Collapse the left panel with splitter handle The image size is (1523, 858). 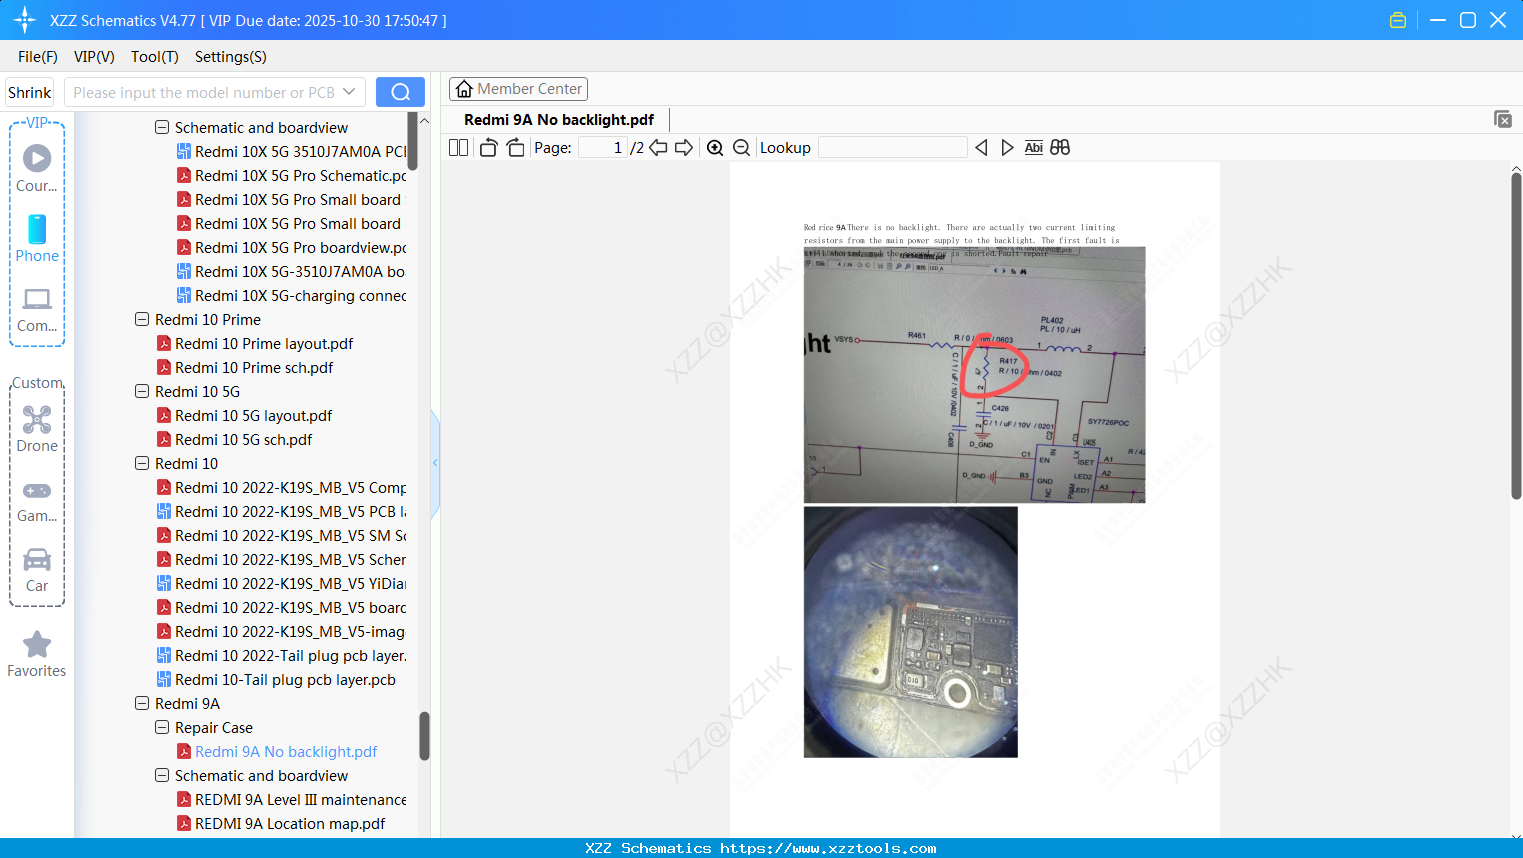[x=435, y=463]
